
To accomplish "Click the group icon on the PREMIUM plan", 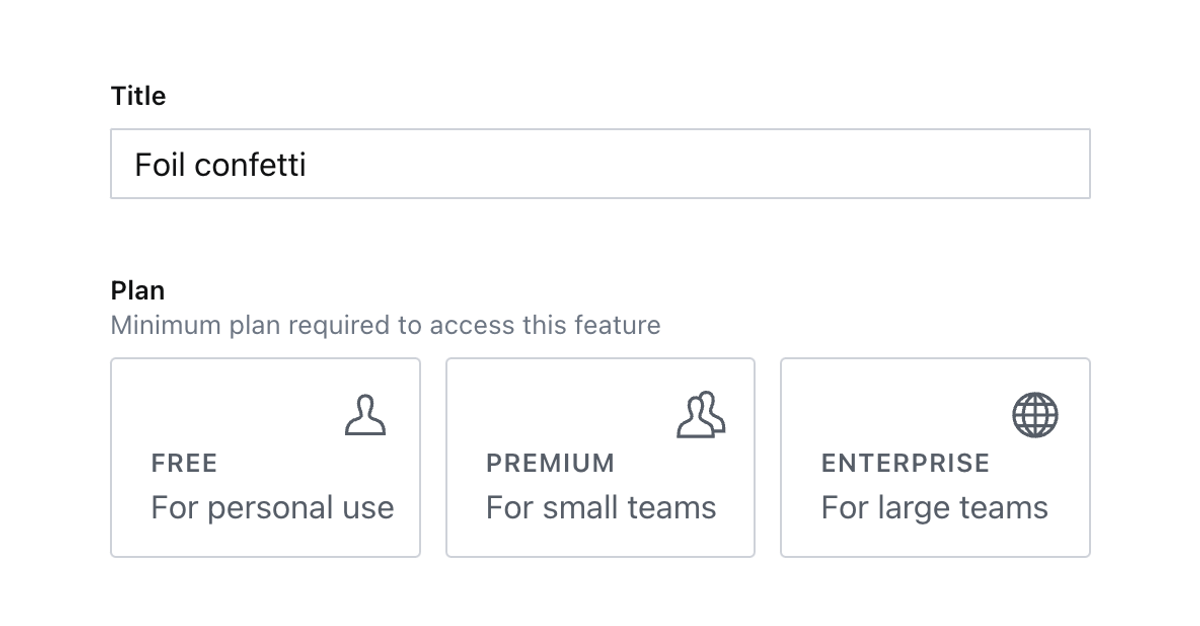I will [701, 413].
